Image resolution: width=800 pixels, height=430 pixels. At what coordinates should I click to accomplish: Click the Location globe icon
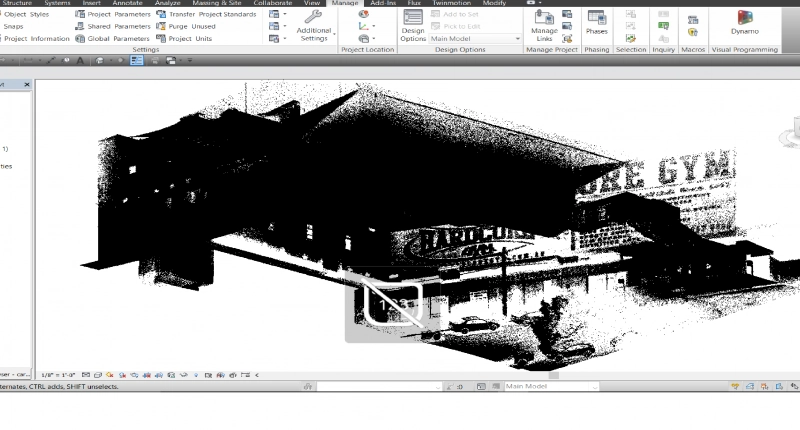pos(363,14)
